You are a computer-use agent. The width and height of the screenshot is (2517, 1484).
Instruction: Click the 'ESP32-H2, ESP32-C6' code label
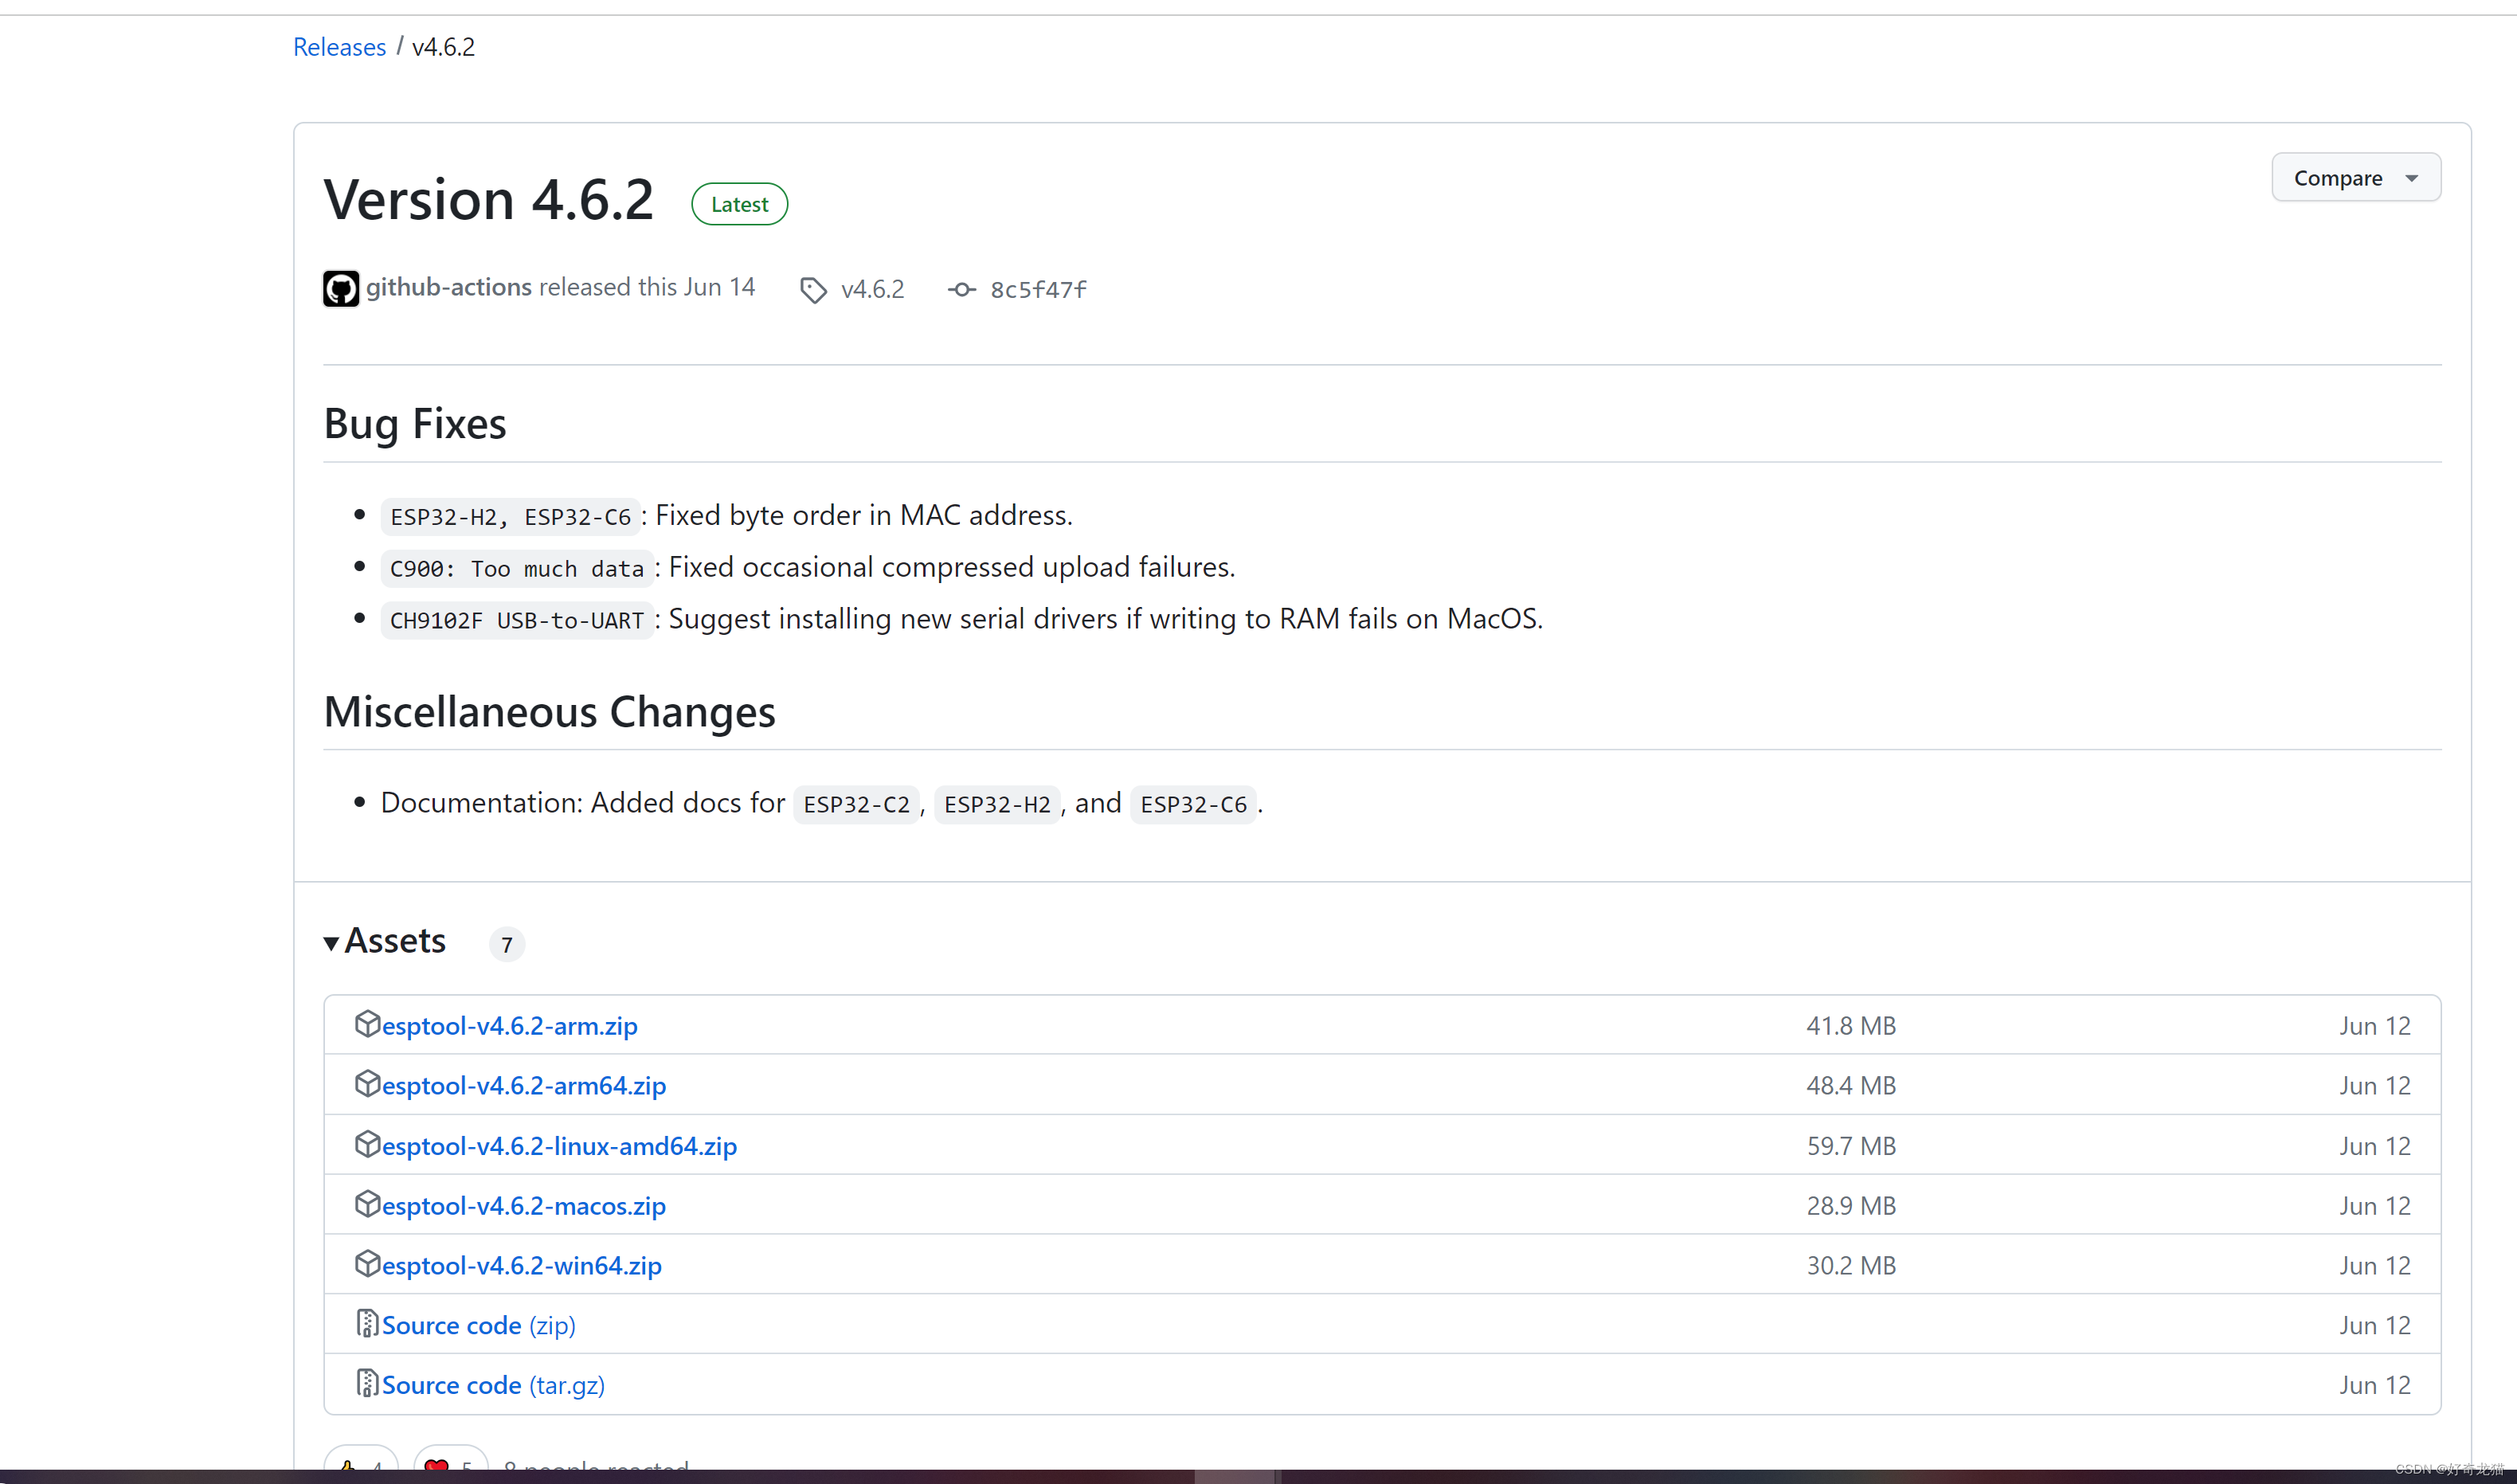coord(511,517)
